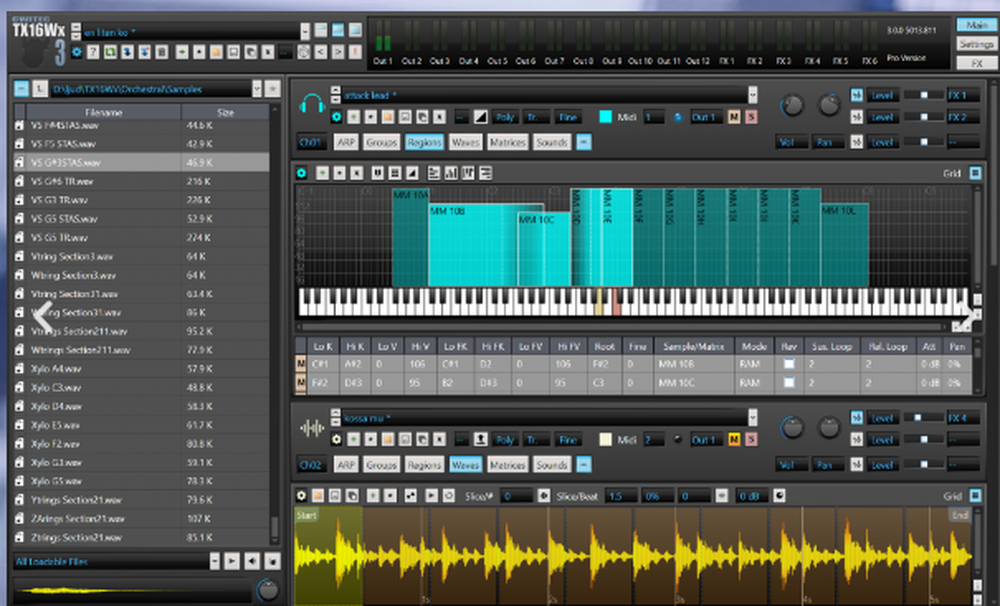Mute the first slot with the M button
The height and width of the screenshot is (606, 1000).
tap(733, 117)
